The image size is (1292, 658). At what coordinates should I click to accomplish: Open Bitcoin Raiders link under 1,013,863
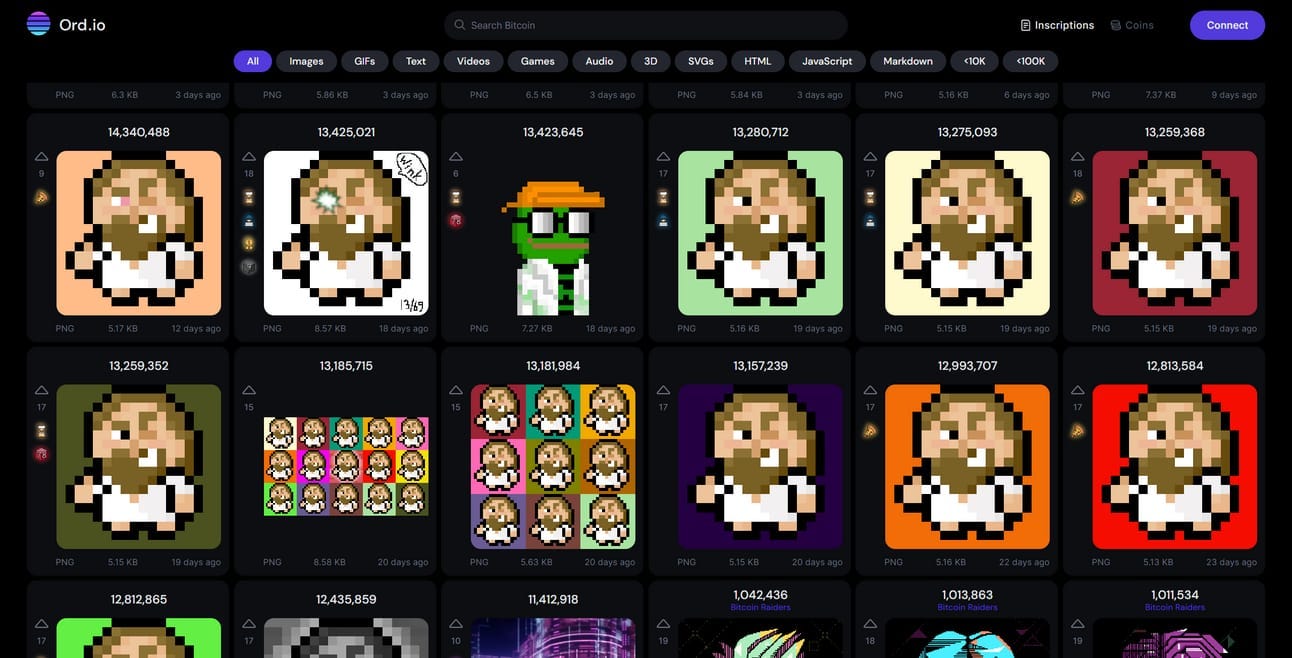967,607
